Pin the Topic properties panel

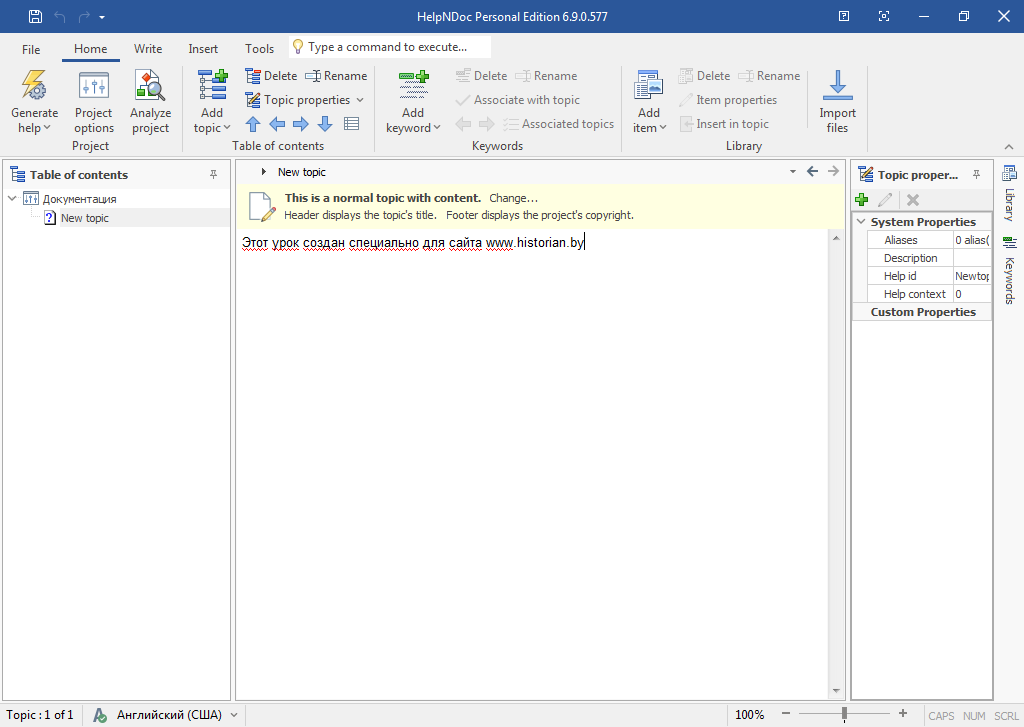tap(976, 174)
